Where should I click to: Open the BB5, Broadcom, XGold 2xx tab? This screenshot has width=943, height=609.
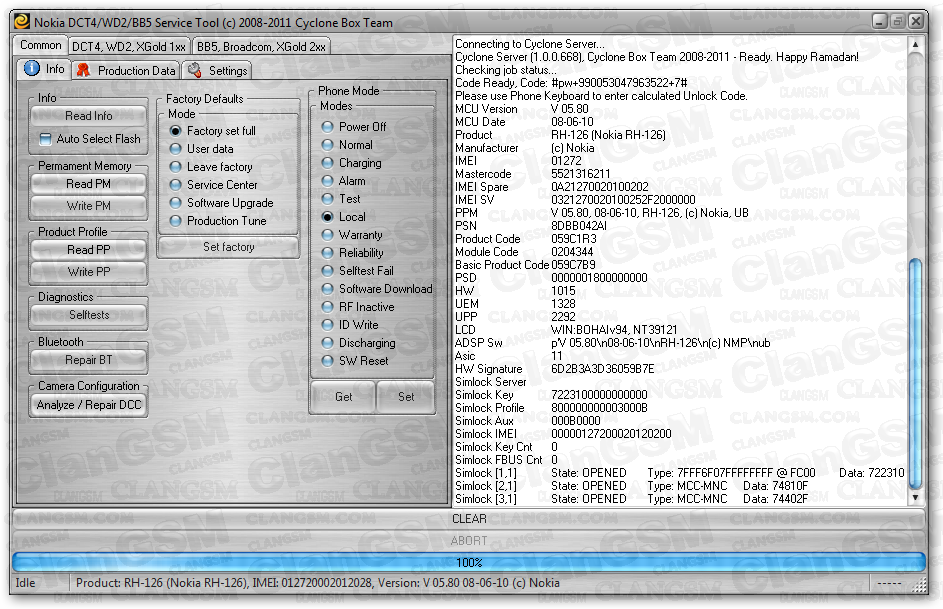tap(261, 46)
